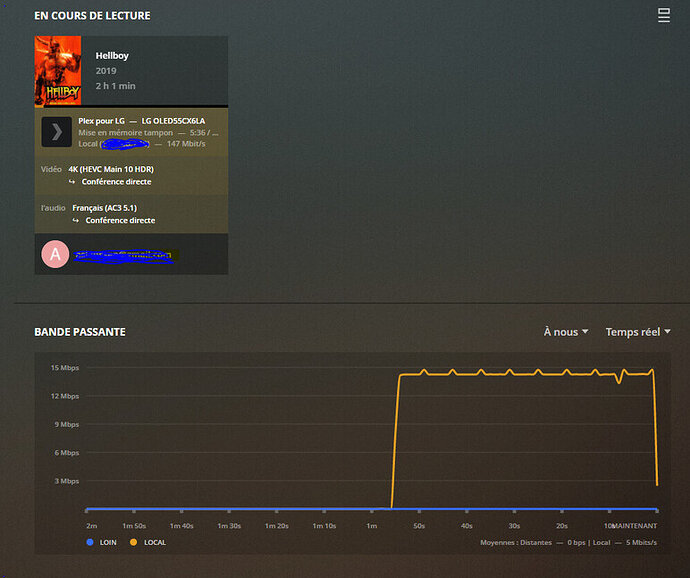Click 'Conférence directe' under l'audio

tap(120, 220)
